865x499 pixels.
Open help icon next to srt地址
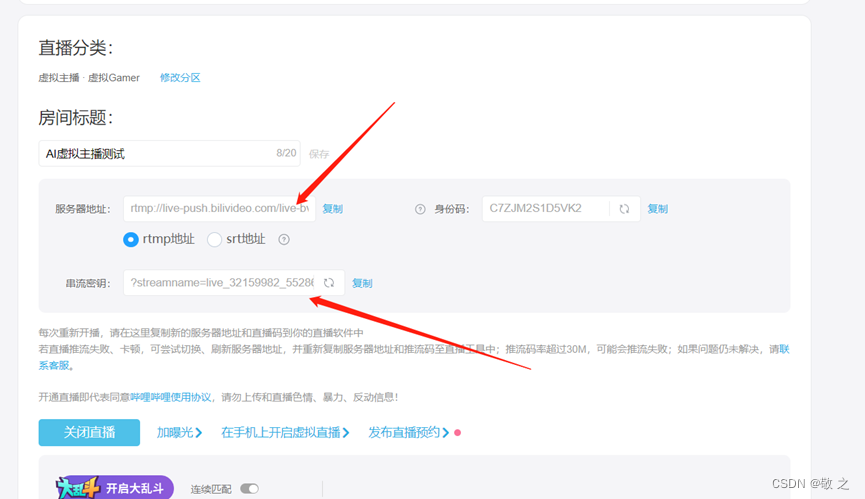(x=284, y=239)
